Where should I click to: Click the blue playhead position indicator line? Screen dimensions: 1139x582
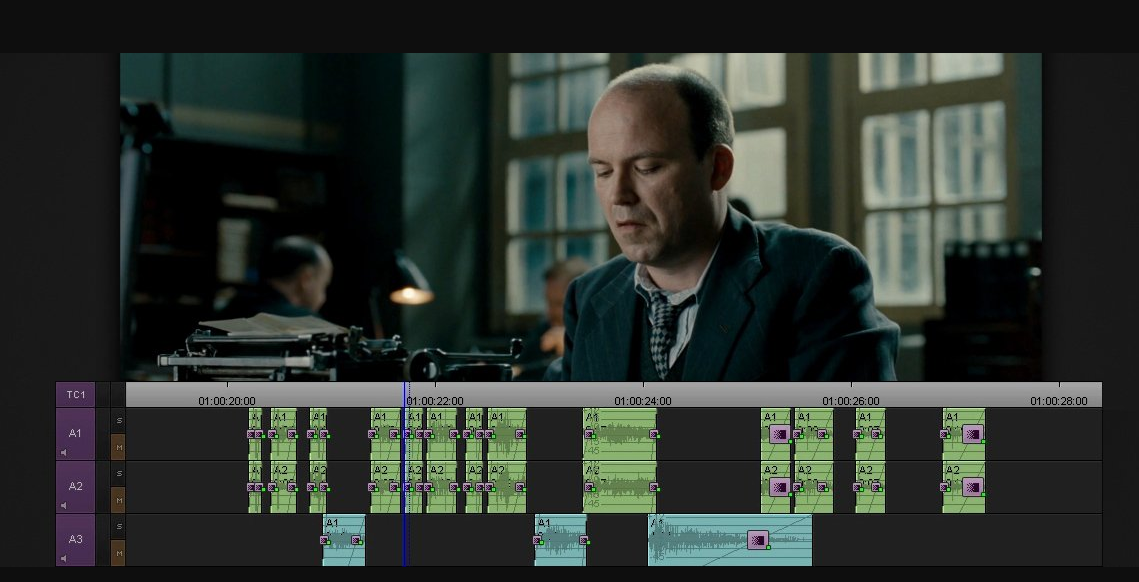(405, 474)
